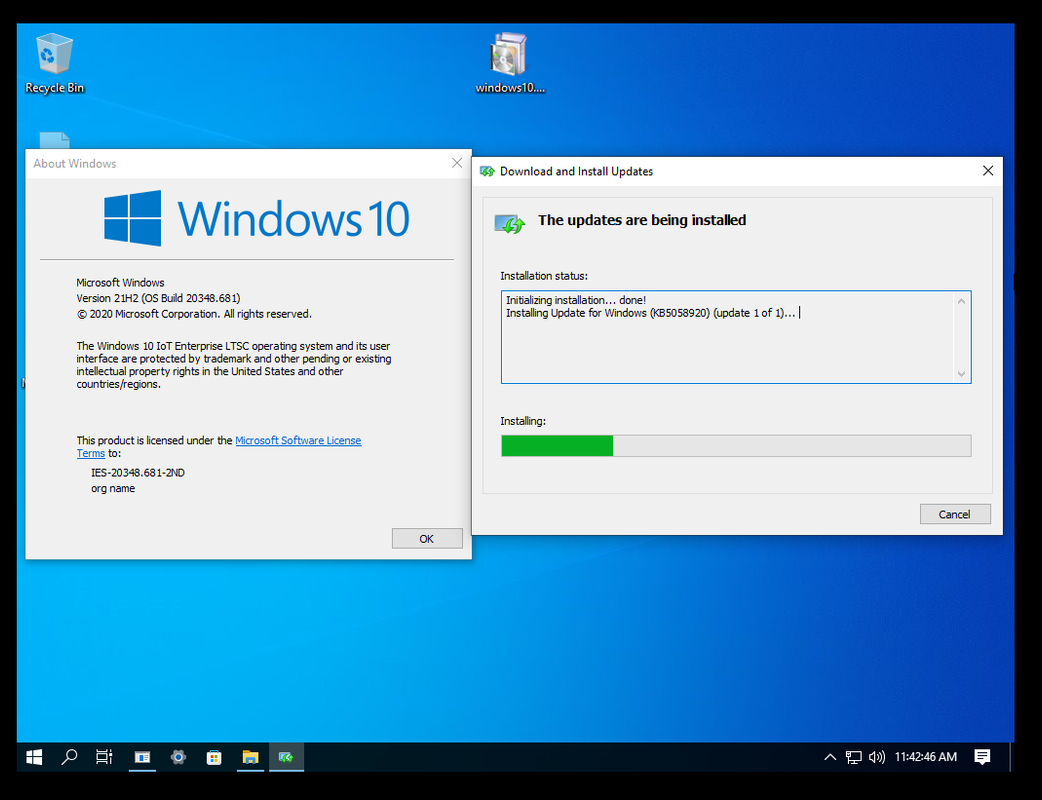The image size is (1042, 800).
Task: Click the 'org name' text
Action: point(113,489)
